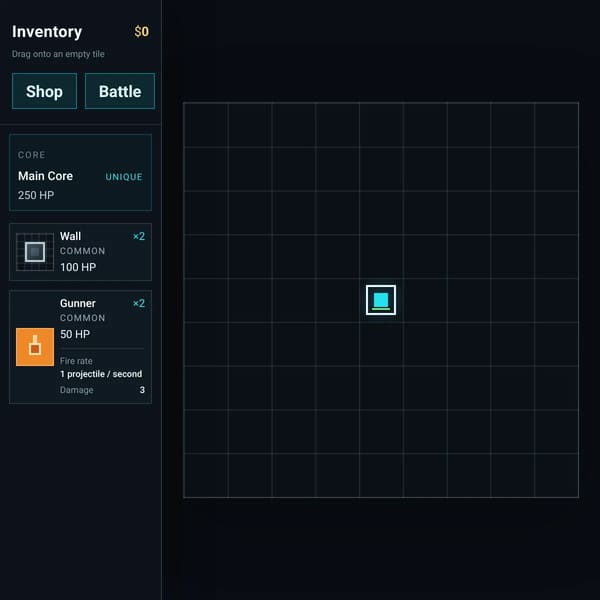This screenshot has width=600, height=600.
Task: Click the Main Core tile on the grid
Action: tap(381, 300)
